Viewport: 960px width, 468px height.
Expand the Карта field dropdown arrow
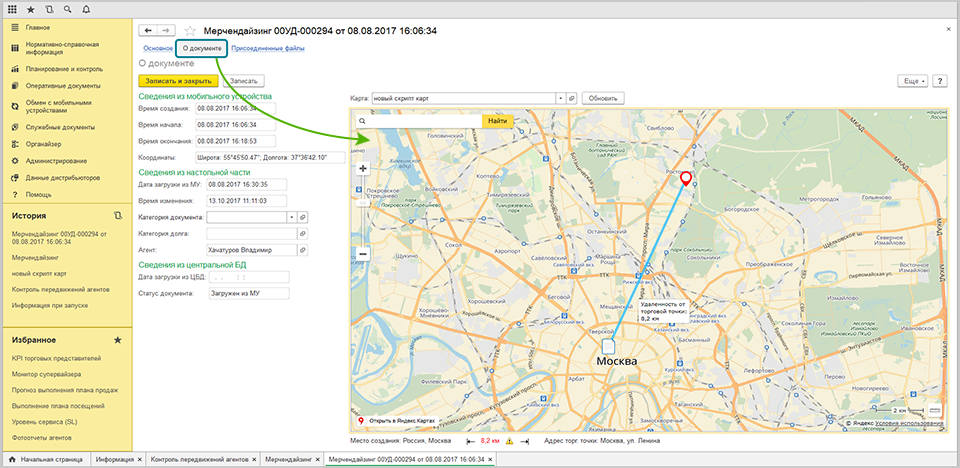560,98
